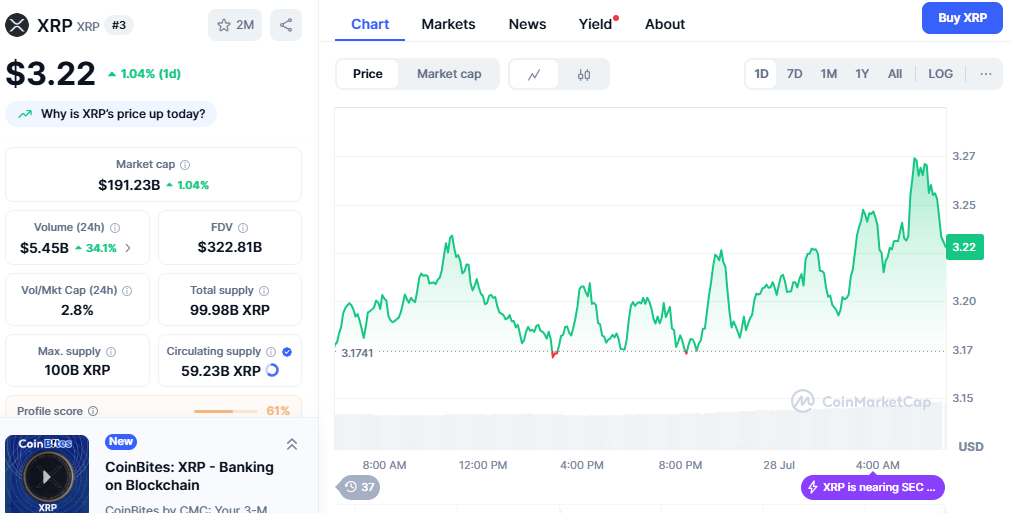Select the Price toggle
Viewport: 1011px width, 513px height.
(x=368, y=74)
